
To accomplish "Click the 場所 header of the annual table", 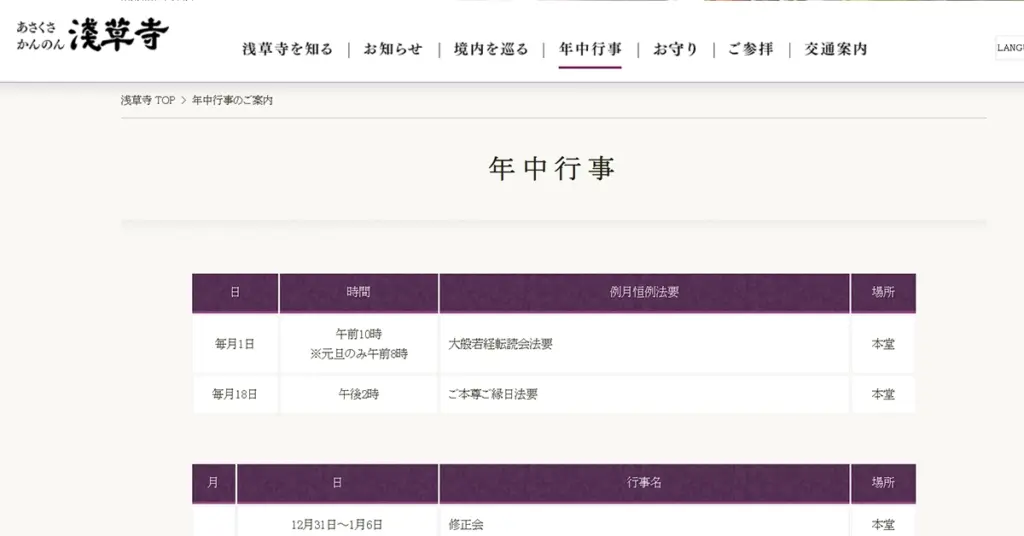I will 883,483.
